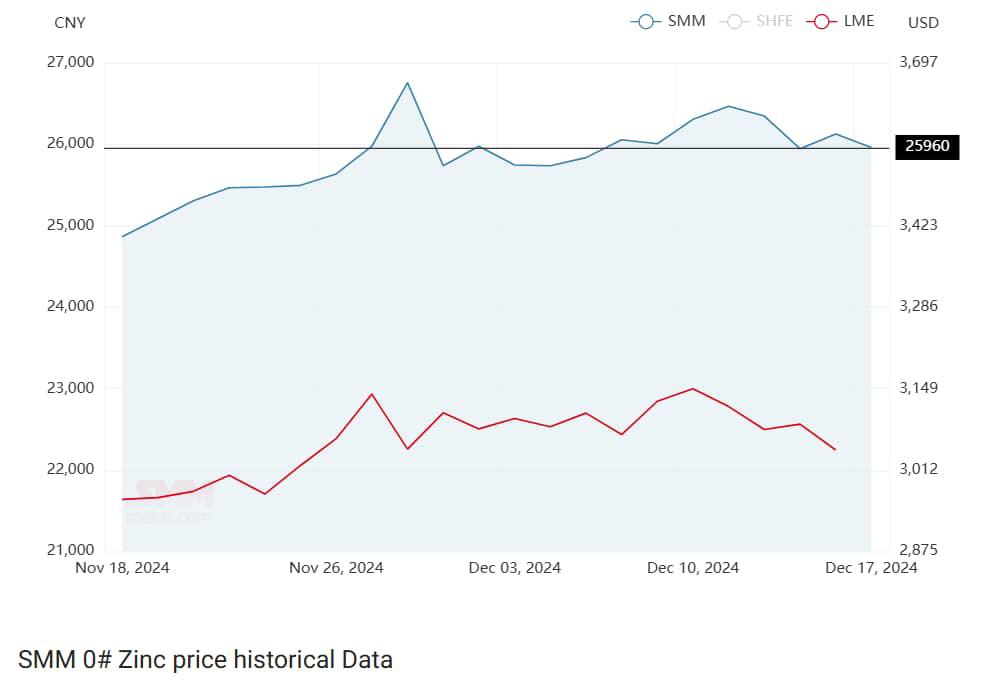Click the last point of the red LME line

point(835,450)
